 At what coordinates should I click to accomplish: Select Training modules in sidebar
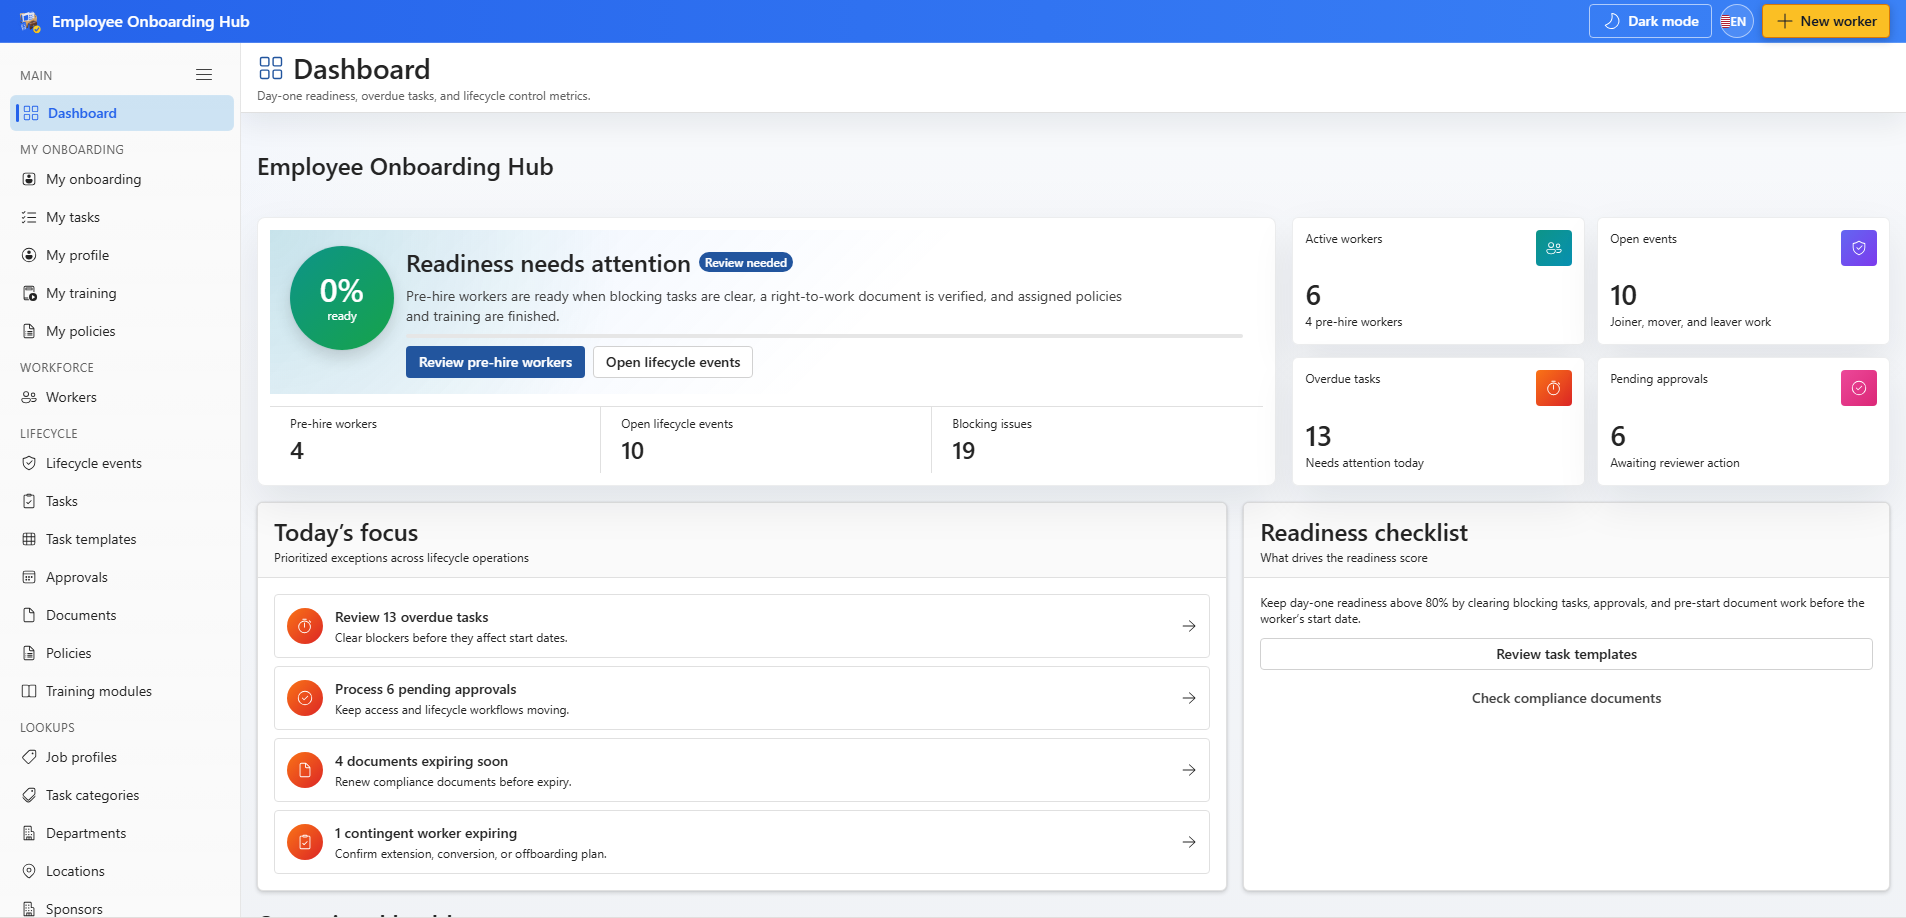(122, 691)
